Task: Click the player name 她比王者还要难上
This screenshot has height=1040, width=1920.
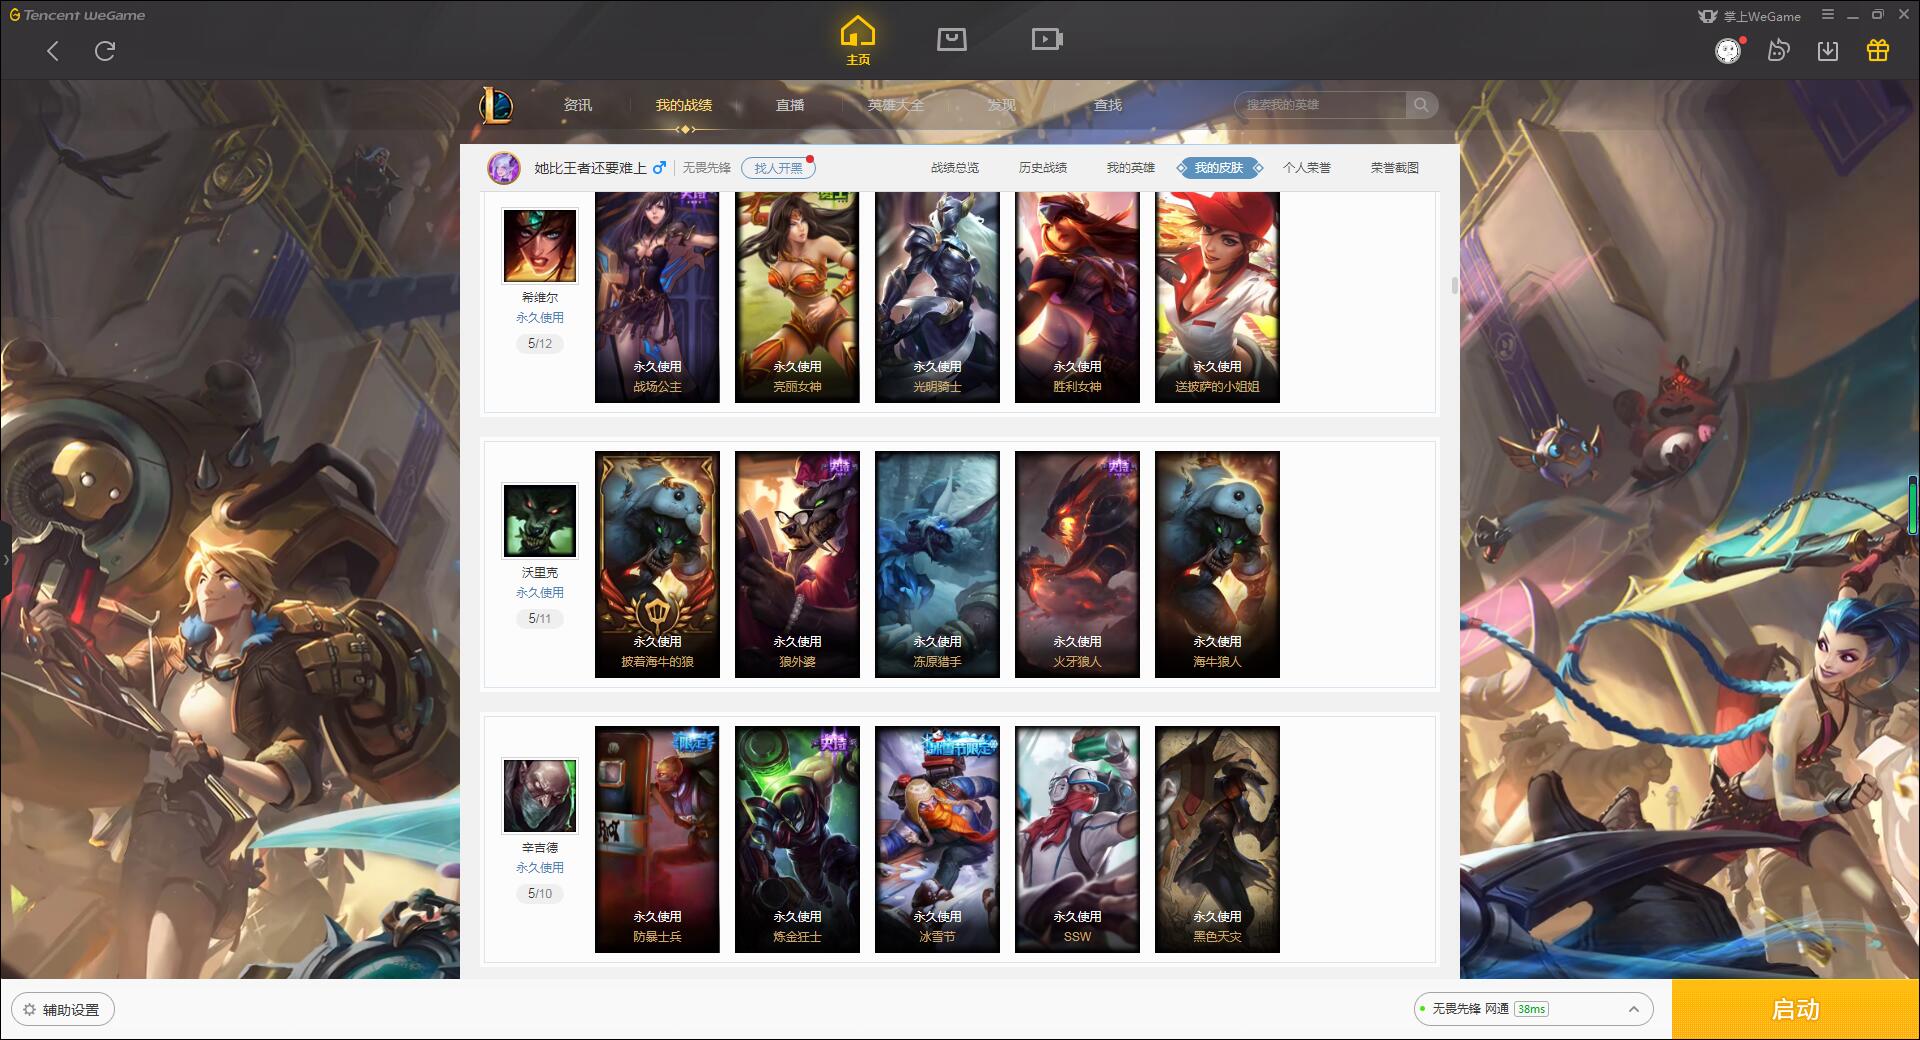Action: (x=590, y=168)
